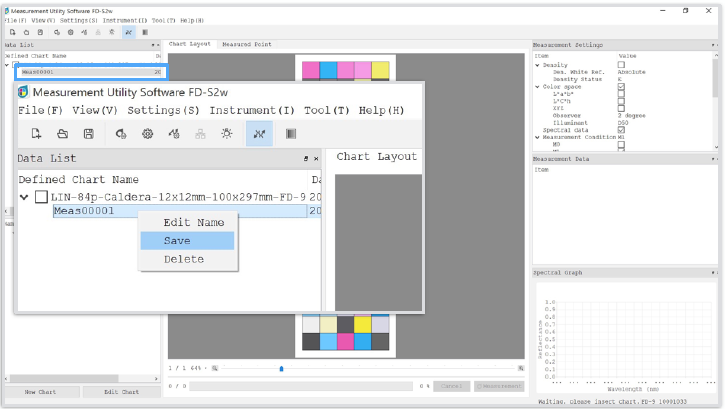
Task: Collapse LIN-84p-Caldera tree node in enlarged inset
Action: (24, 197)
